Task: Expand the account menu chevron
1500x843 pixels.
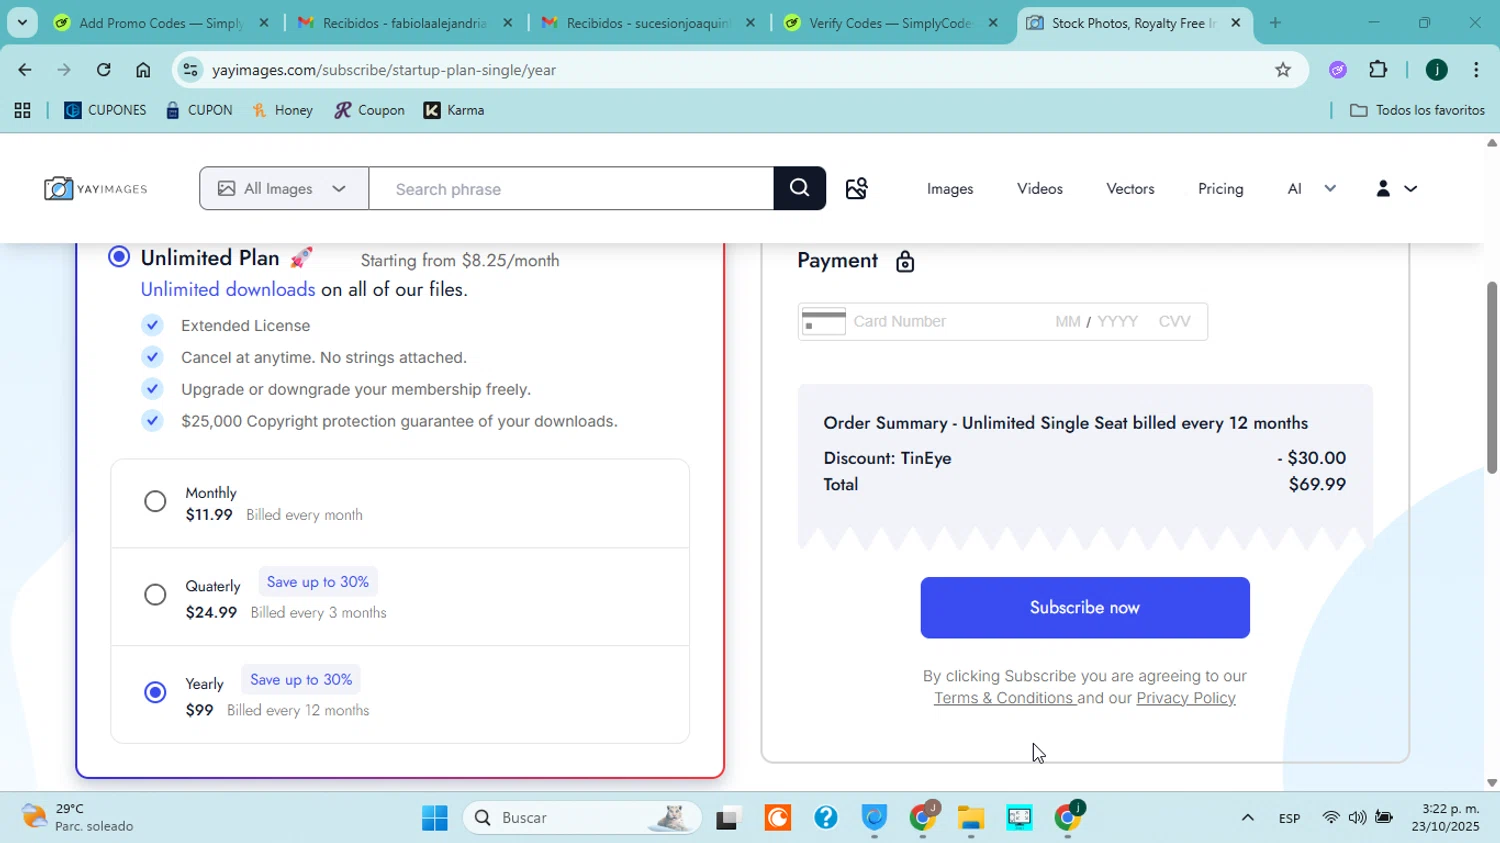Action: tap(1411, 188)
